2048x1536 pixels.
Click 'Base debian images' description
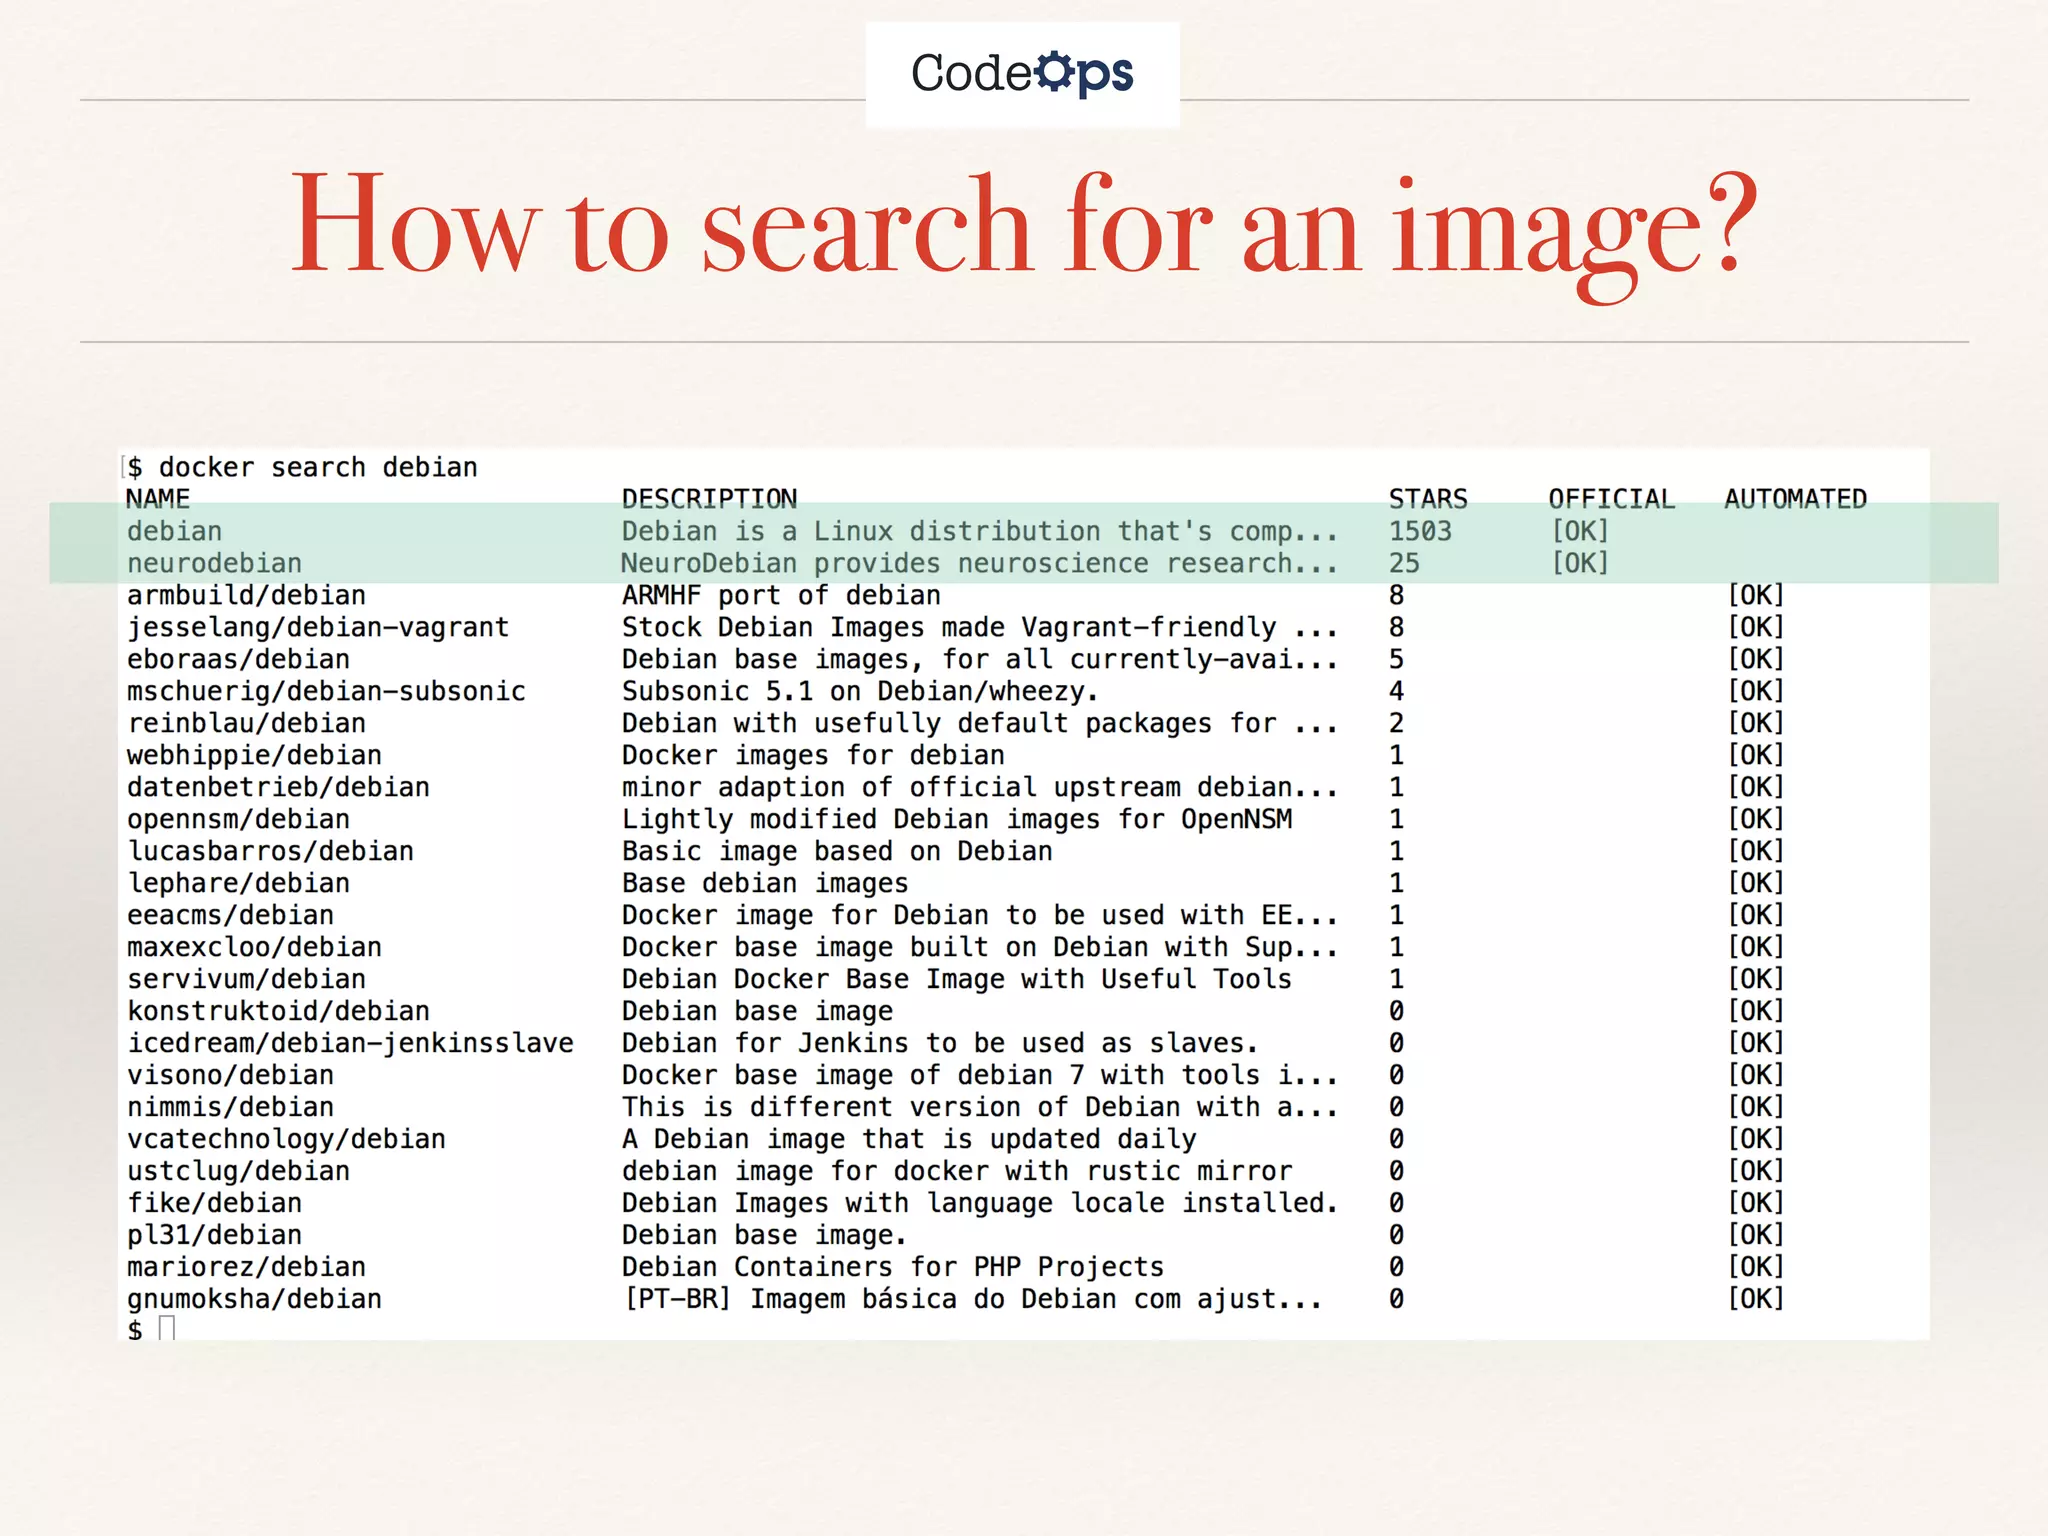pyautogui.click(x=765, y=883)
